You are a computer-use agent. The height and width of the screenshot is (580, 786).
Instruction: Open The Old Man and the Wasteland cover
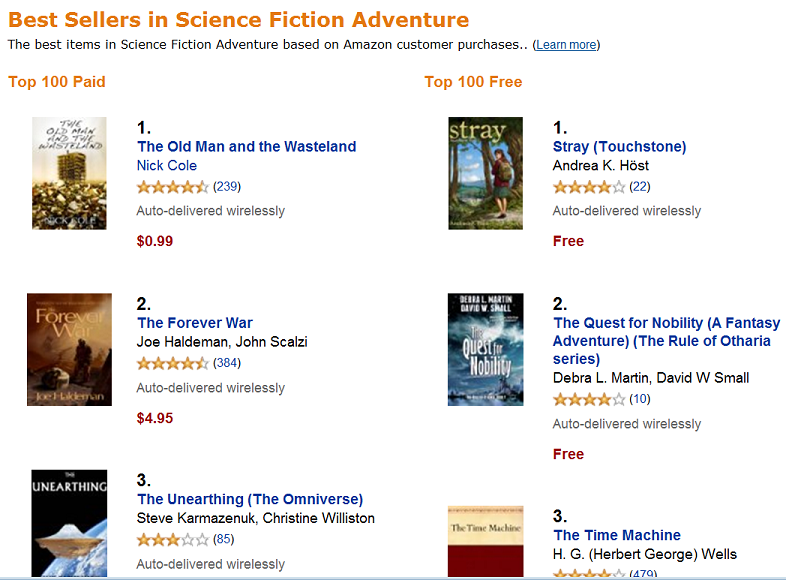click(69, 173)
